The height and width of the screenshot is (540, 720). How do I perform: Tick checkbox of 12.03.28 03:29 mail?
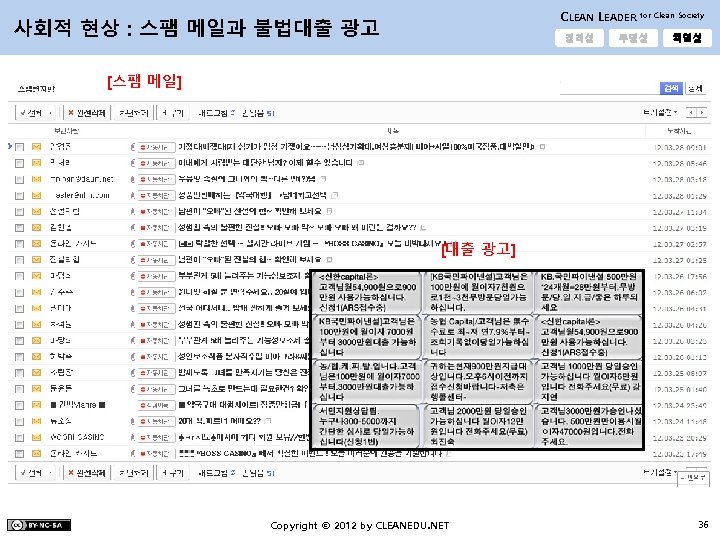tap(19, 196)
